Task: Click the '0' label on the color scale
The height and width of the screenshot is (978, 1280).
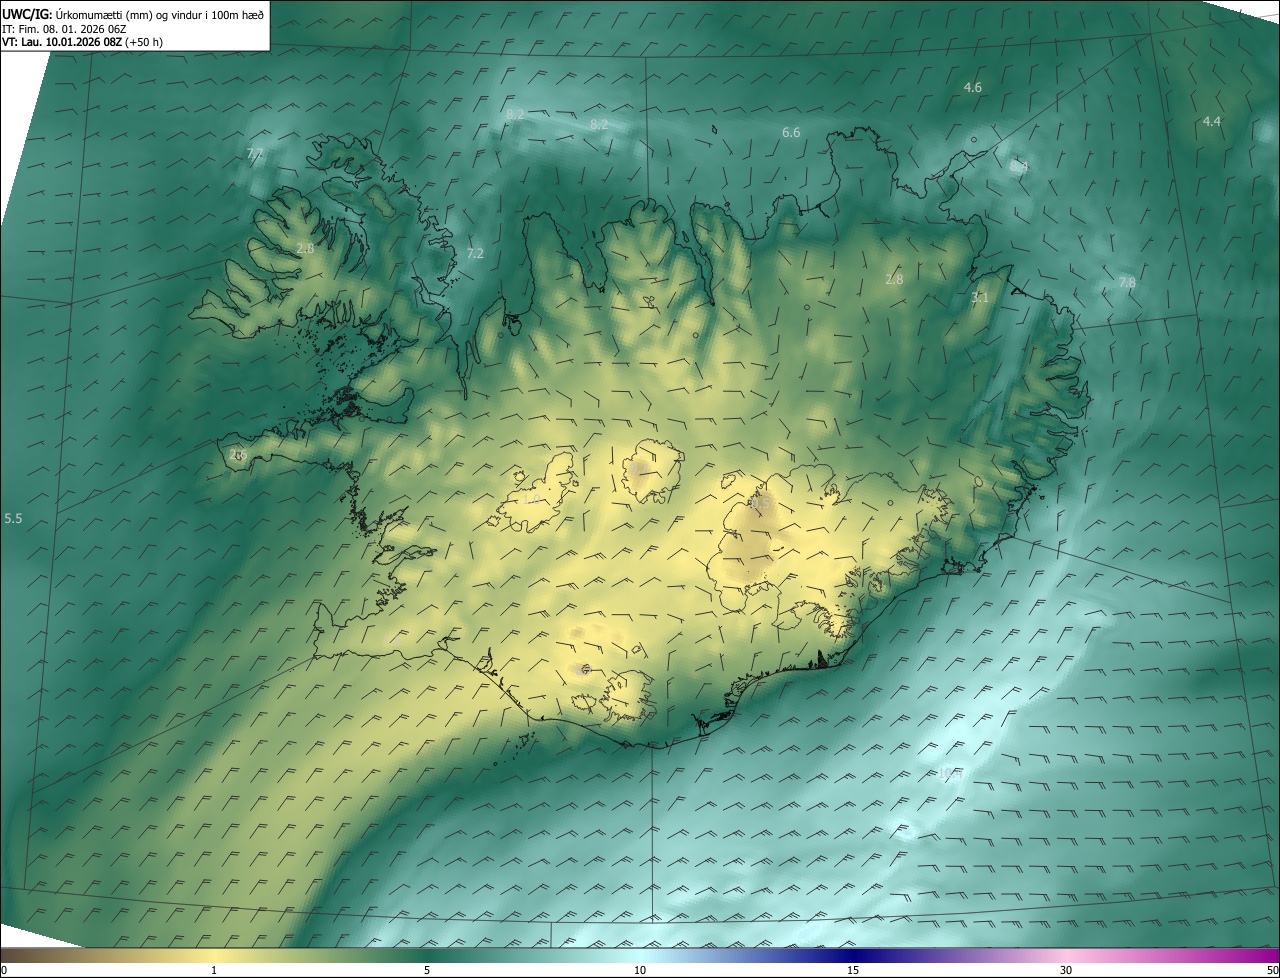Action: 4,970
